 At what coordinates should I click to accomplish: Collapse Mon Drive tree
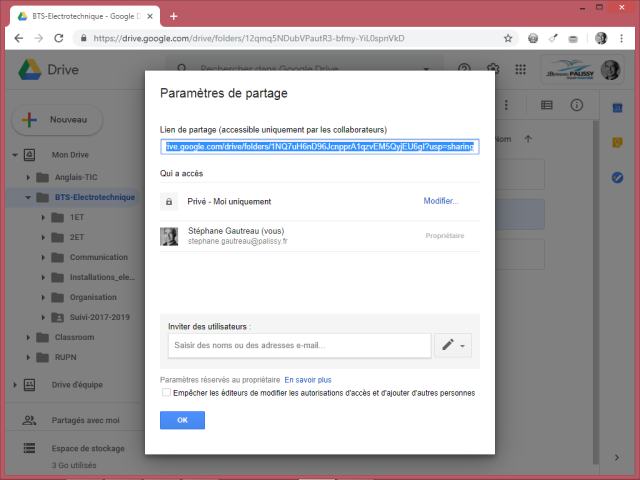[15, 155]
